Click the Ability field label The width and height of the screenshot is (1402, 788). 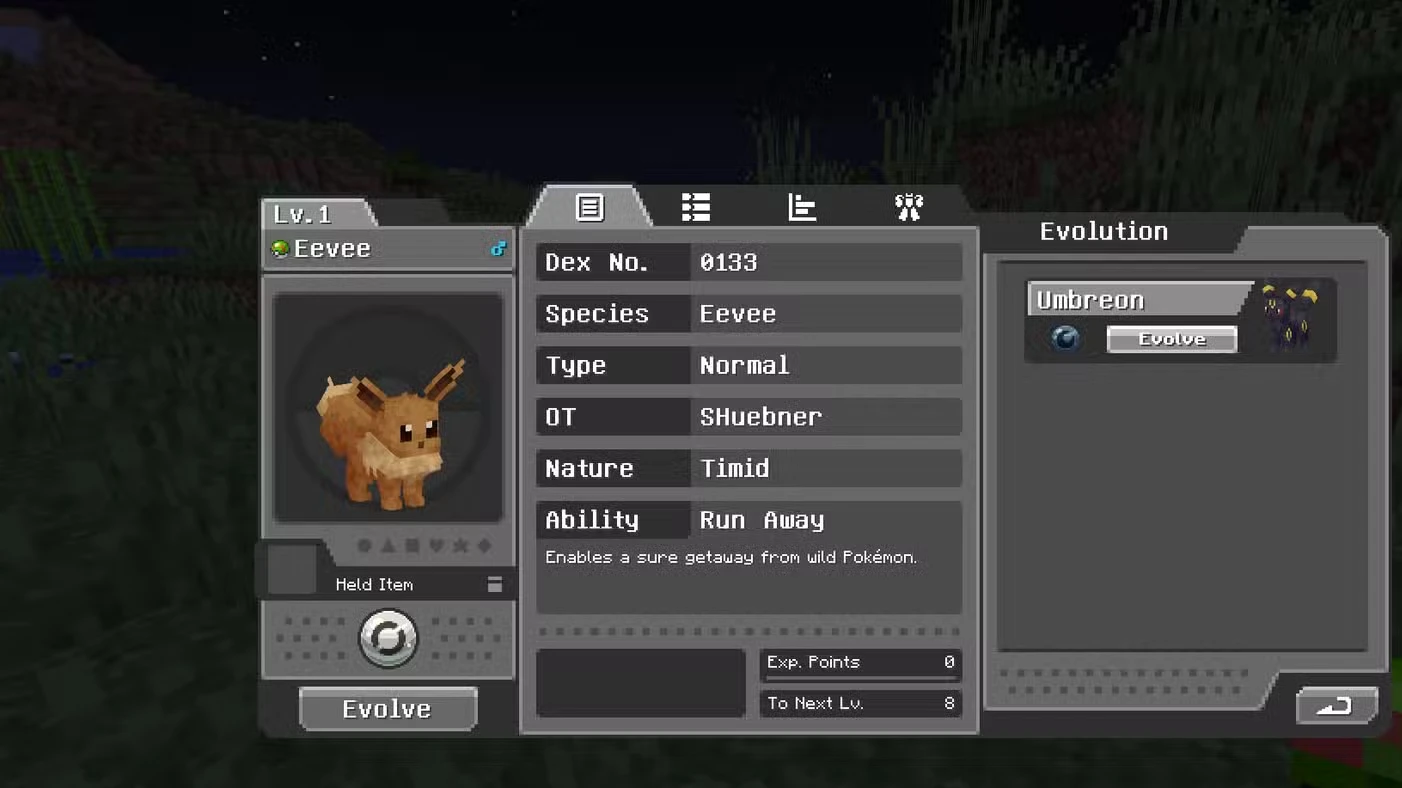591,520
